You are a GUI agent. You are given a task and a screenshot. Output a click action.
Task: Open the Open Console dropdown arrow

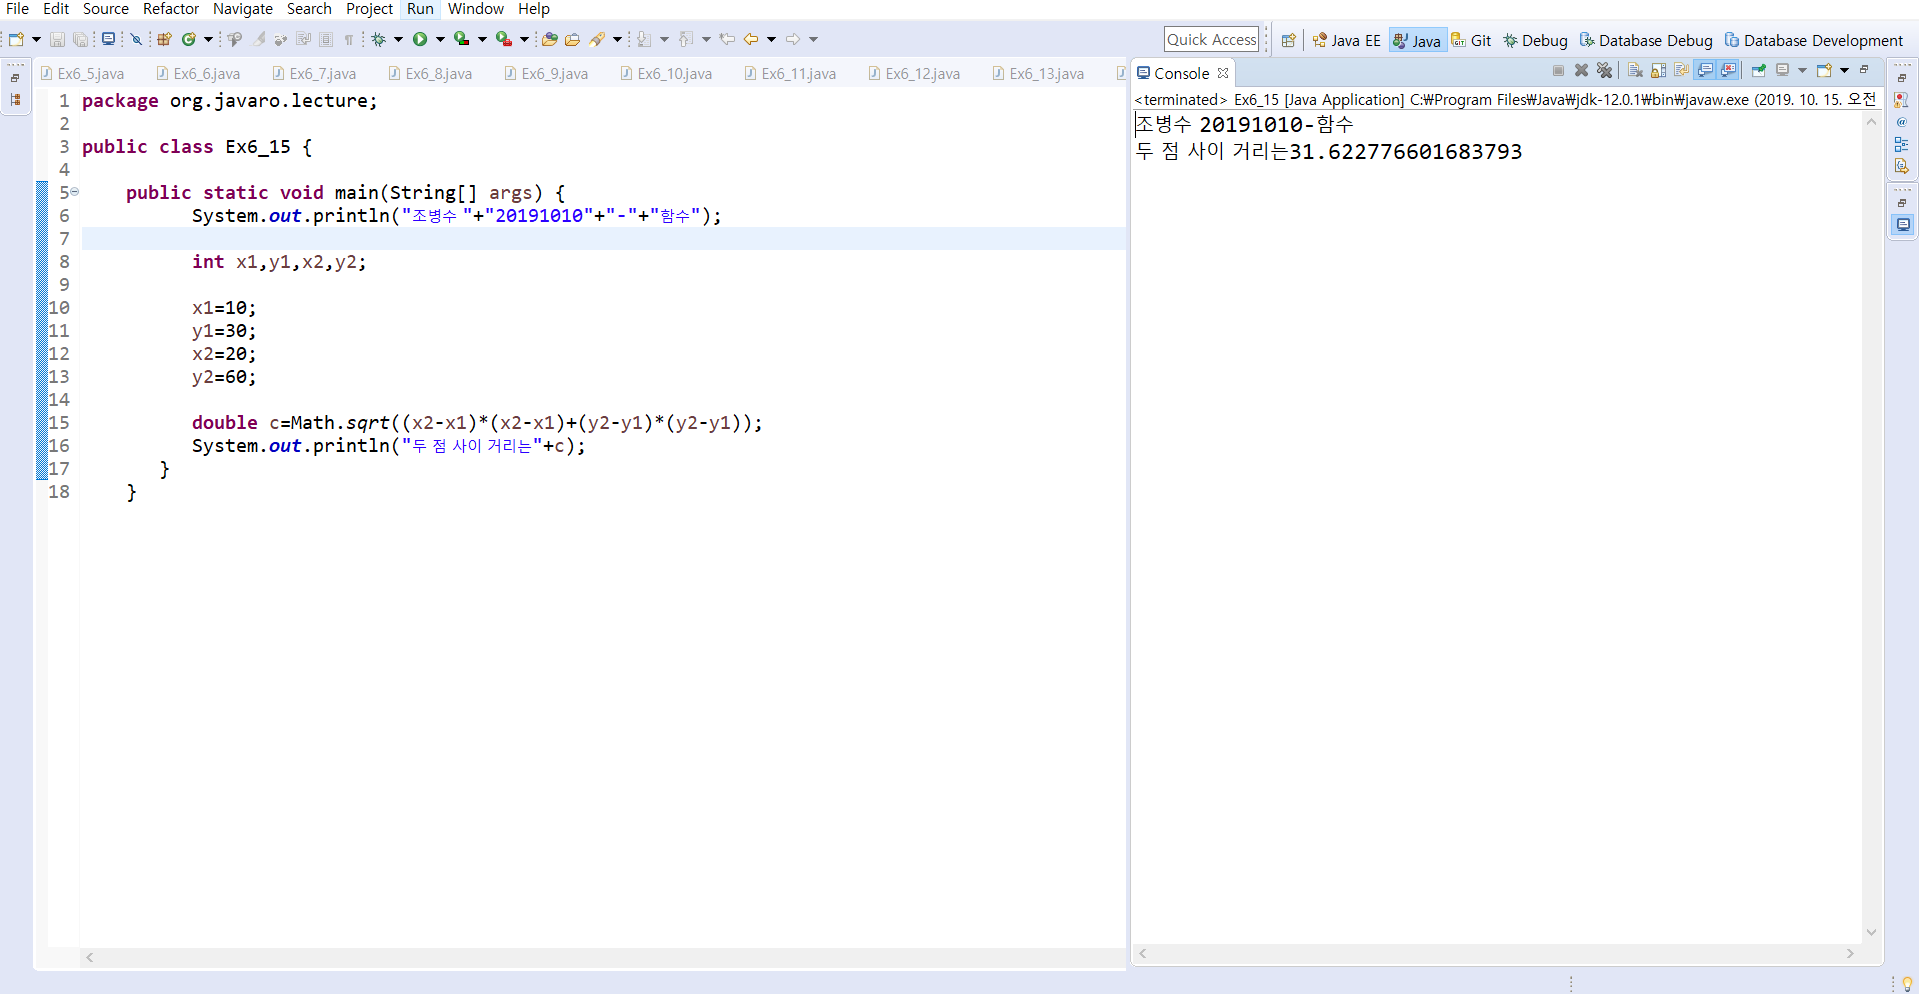(x=1844, y=70)
